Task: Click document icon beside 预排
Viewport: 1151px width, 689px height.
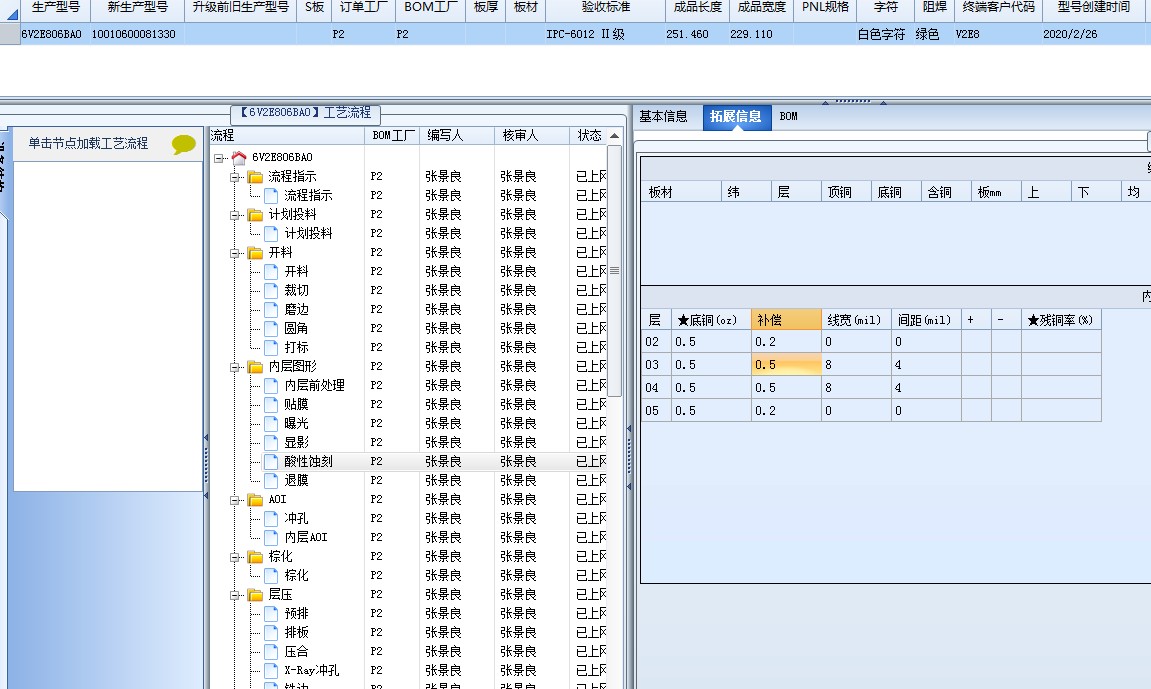Action: (x=271, y=613)
